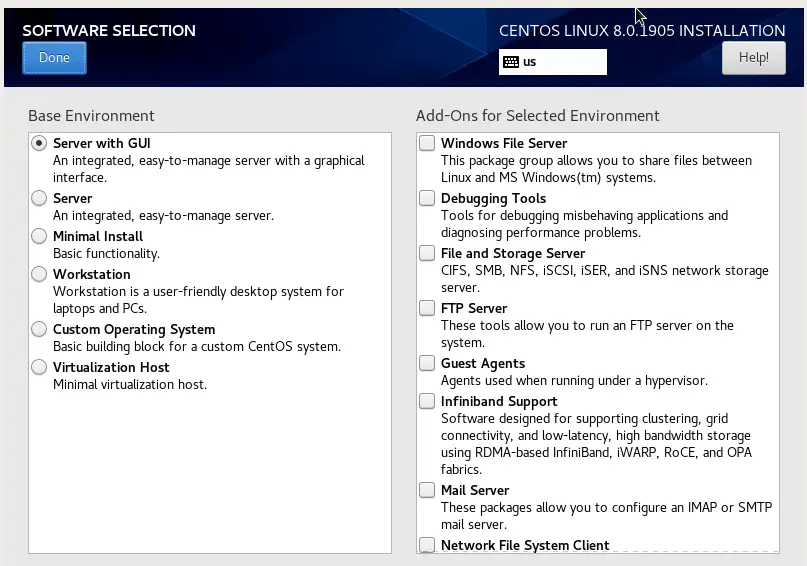The width and height of the screenshot is (807, 566).
Task: Click the 'Virtualization Host' label
Action: pyautogui.click(x=111, y=367)
